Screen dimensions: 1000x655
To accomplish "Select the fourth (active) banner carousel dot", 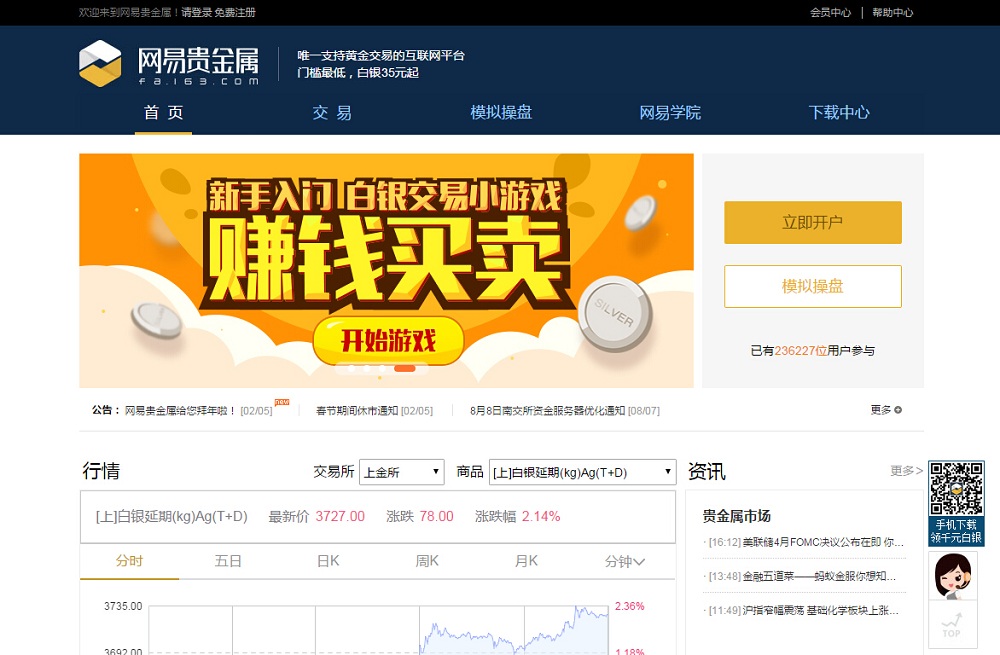I will click(x=404, y=369).
